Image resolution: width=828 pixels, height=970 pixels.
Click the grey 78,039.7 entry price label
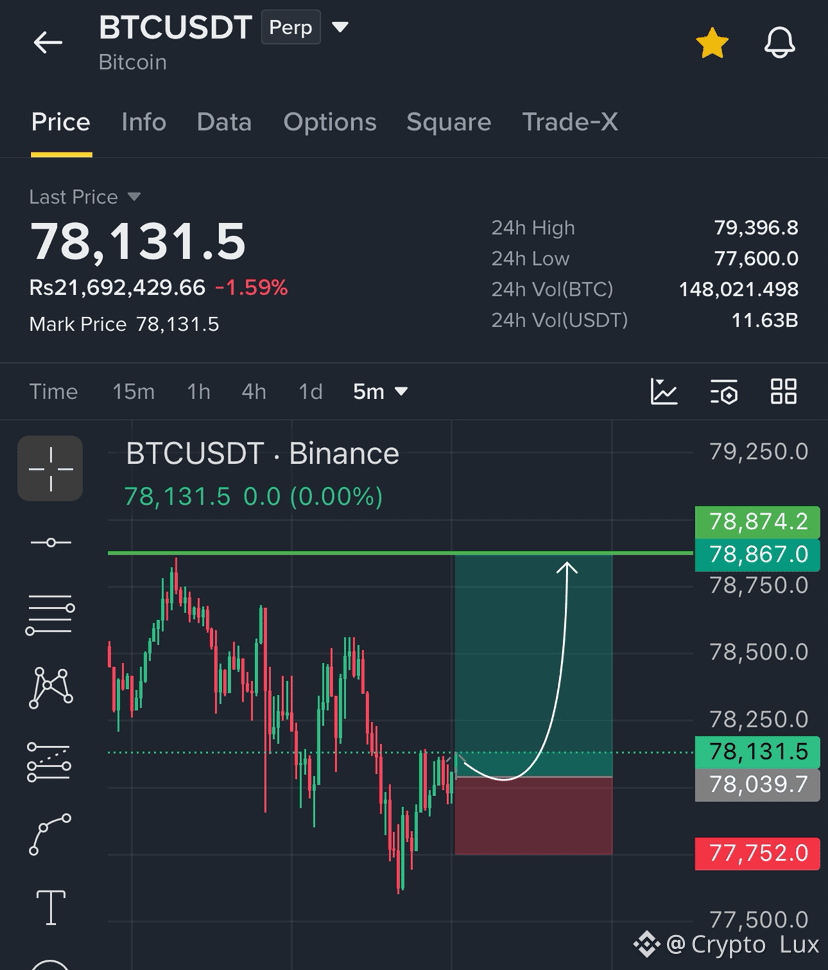click(757, 784)
